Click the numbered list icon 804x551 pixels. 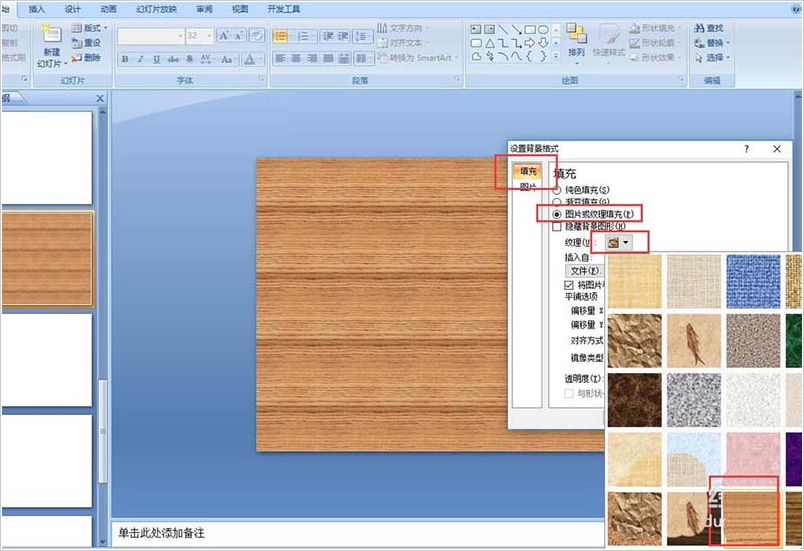pyautogui.click(x=304, y=36)
